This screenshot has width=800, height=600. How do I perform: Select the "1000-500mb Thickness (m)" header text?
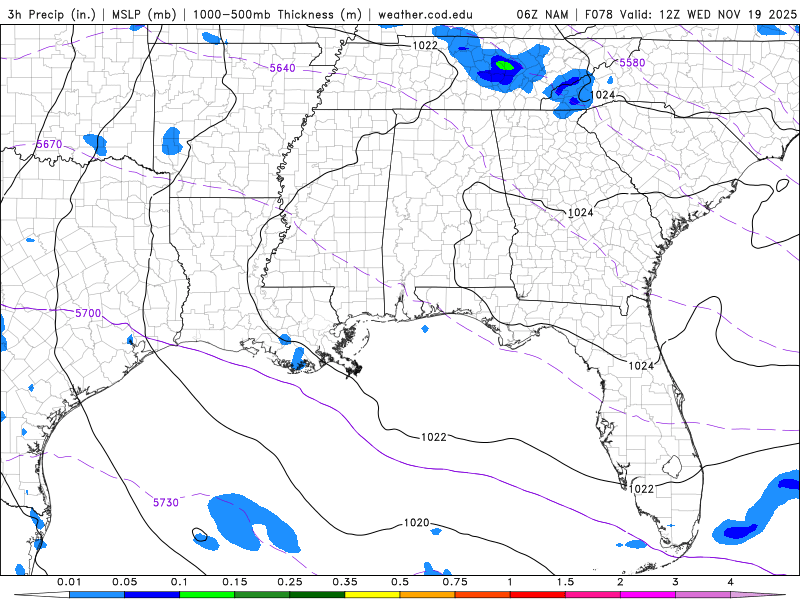(x=277, y=14)
